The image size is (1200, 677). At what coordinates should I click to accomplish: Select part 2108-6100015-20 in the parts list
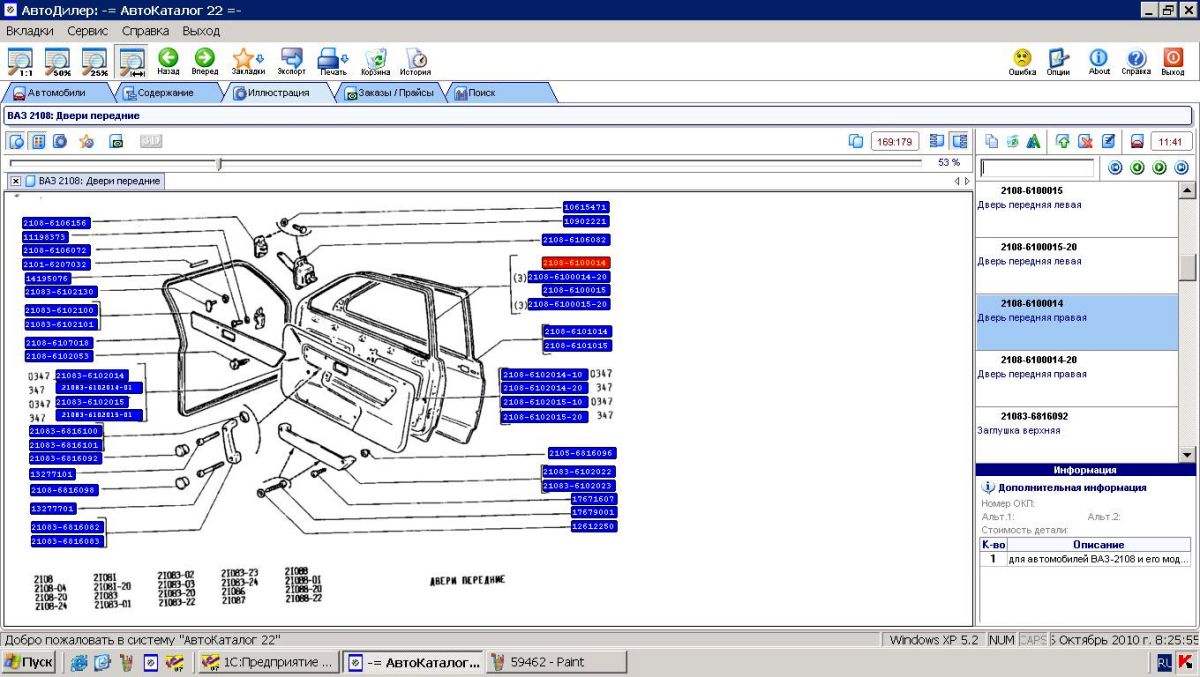coord(1077,265)
